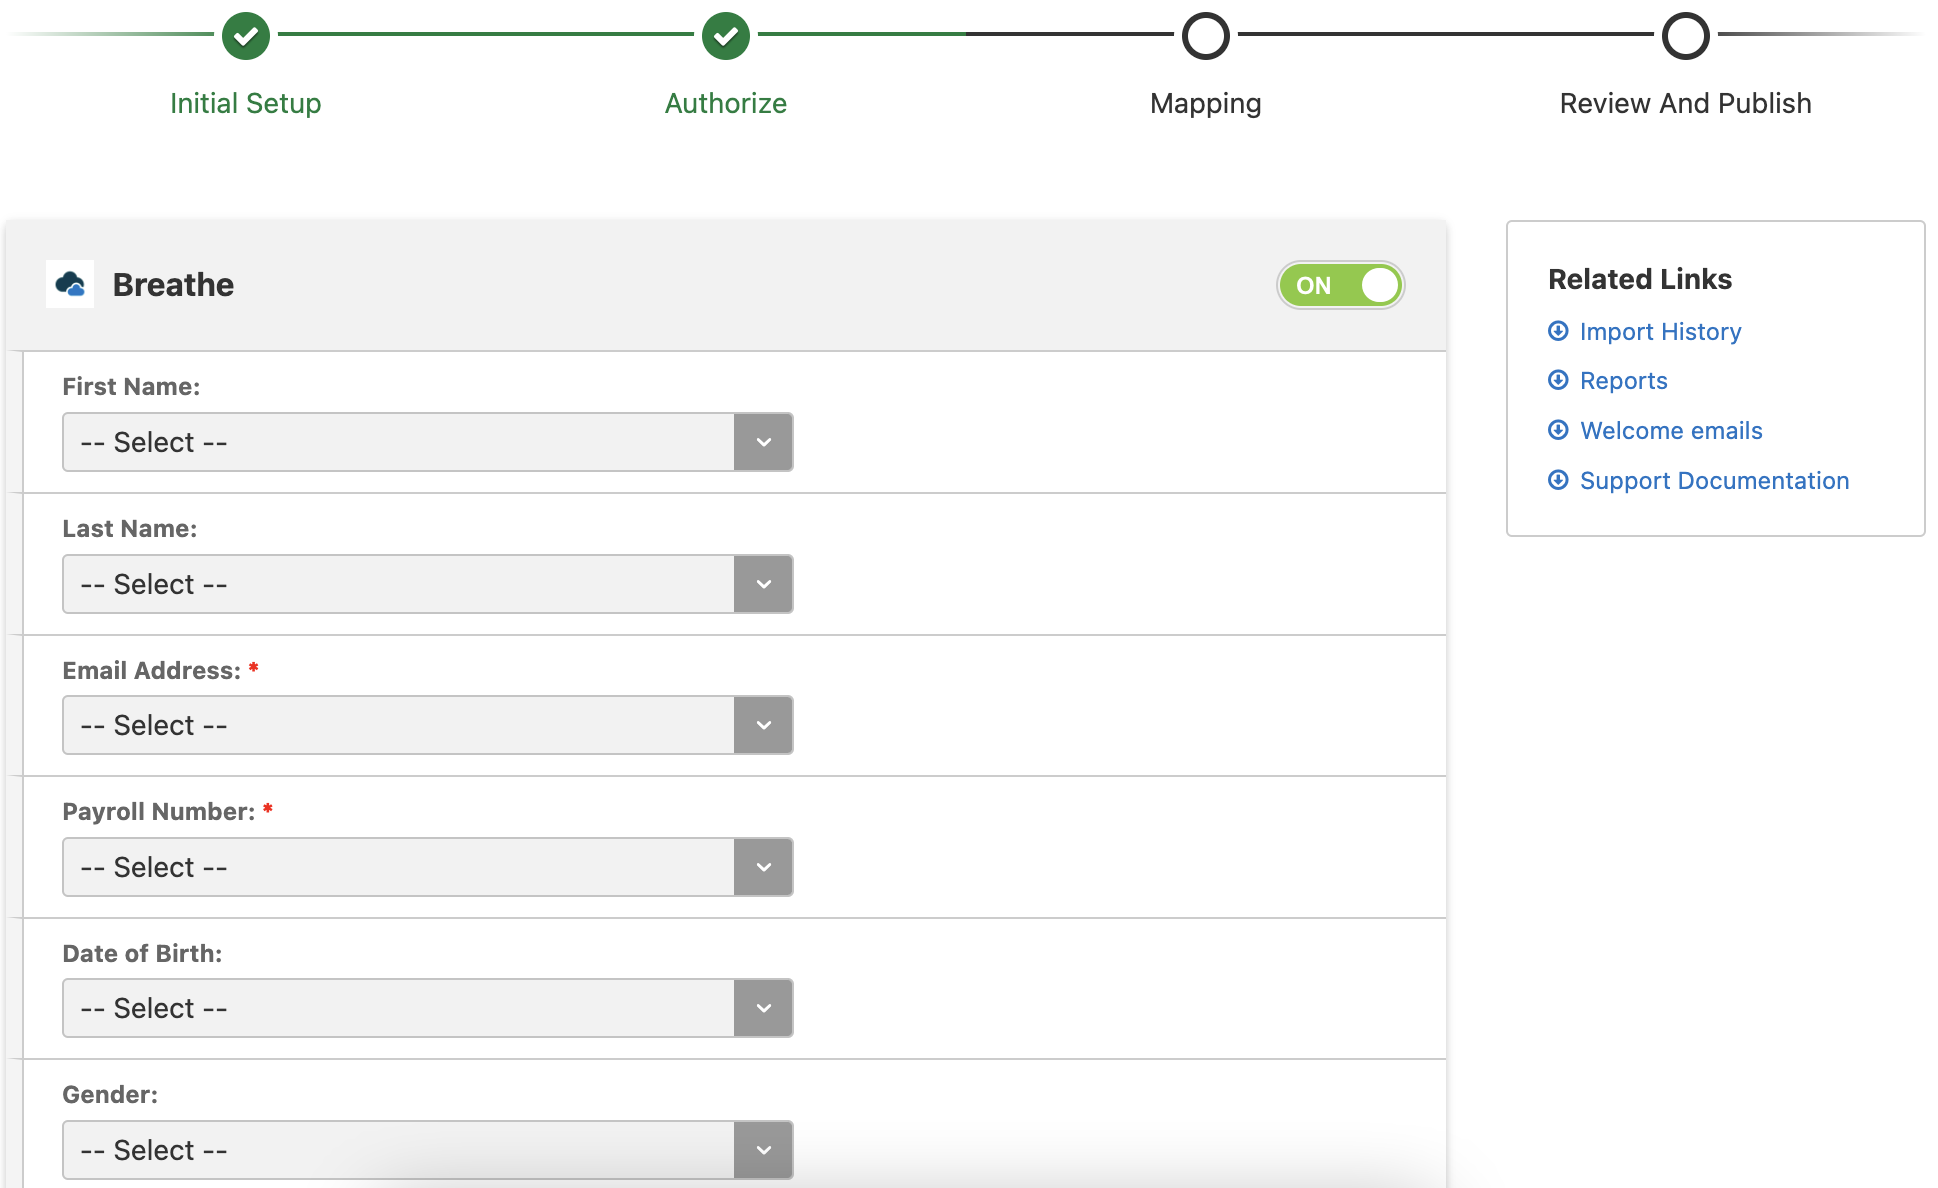Click the Review And Publish tab label
This screenshot has height=1188, width=1938.
pyautogui.click(x=1686, y=102)
